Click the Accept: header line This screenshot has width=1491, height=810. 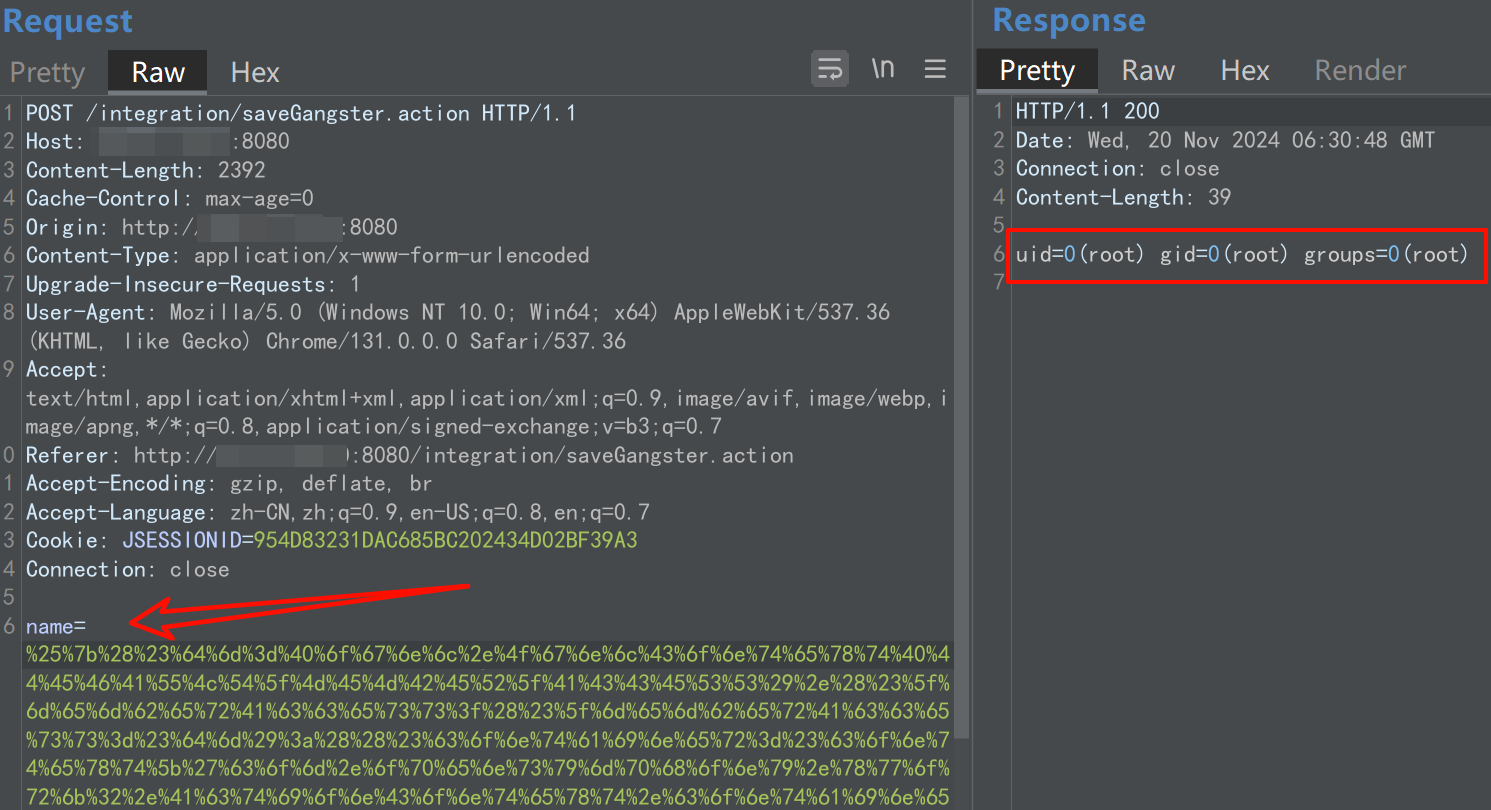488,399
